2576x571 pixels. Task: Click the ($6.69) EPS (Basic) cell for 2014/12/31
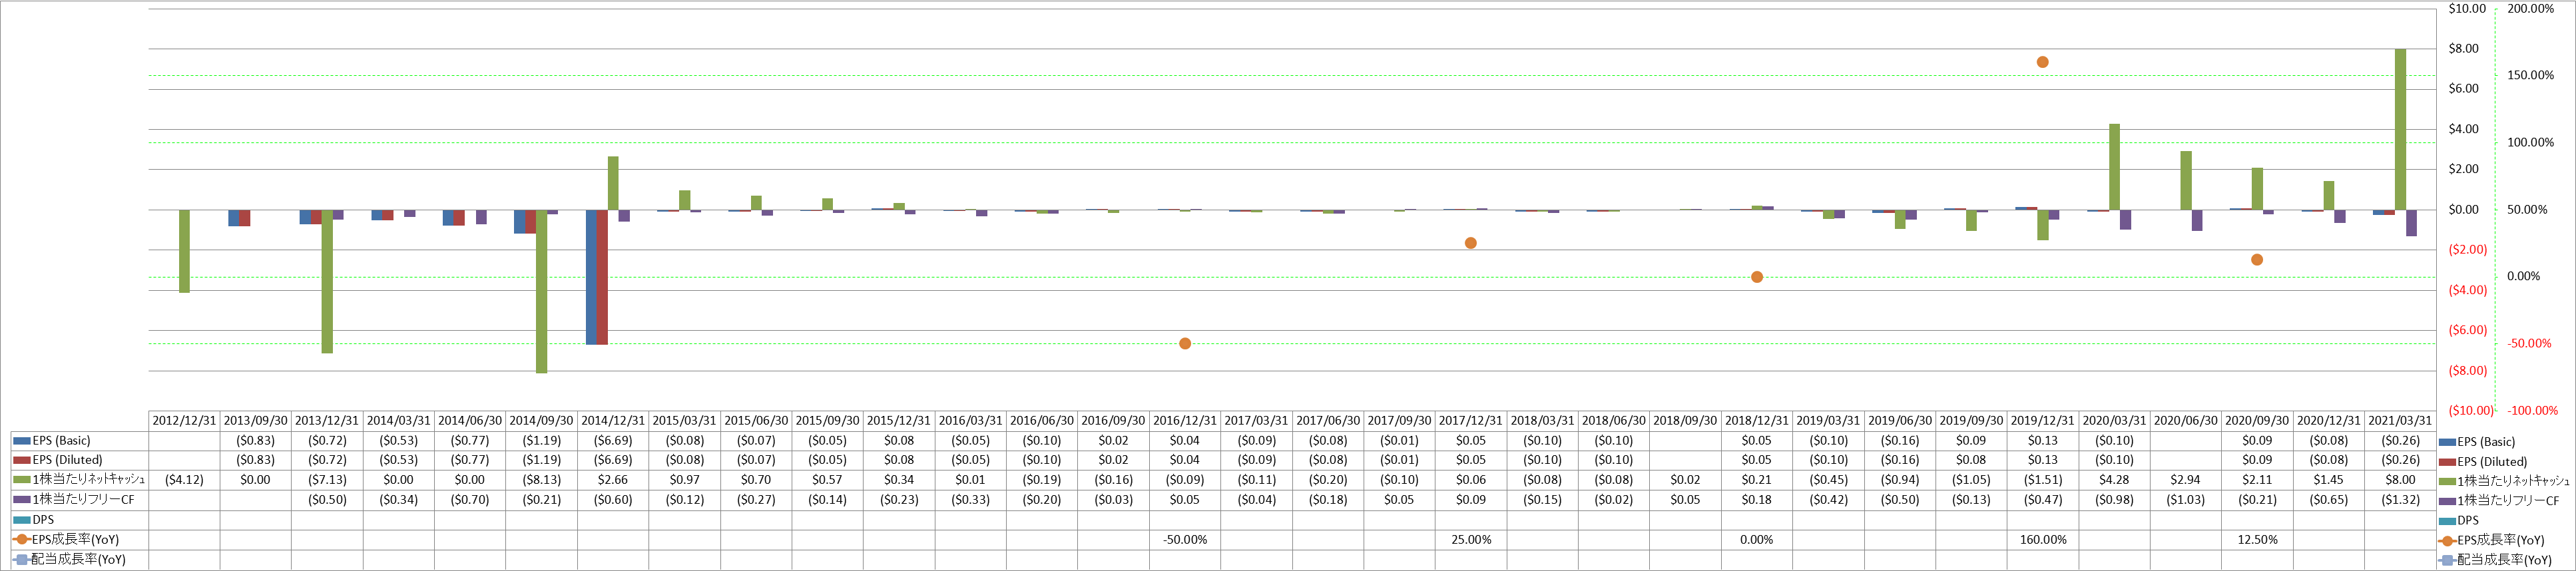coord(613,441)
